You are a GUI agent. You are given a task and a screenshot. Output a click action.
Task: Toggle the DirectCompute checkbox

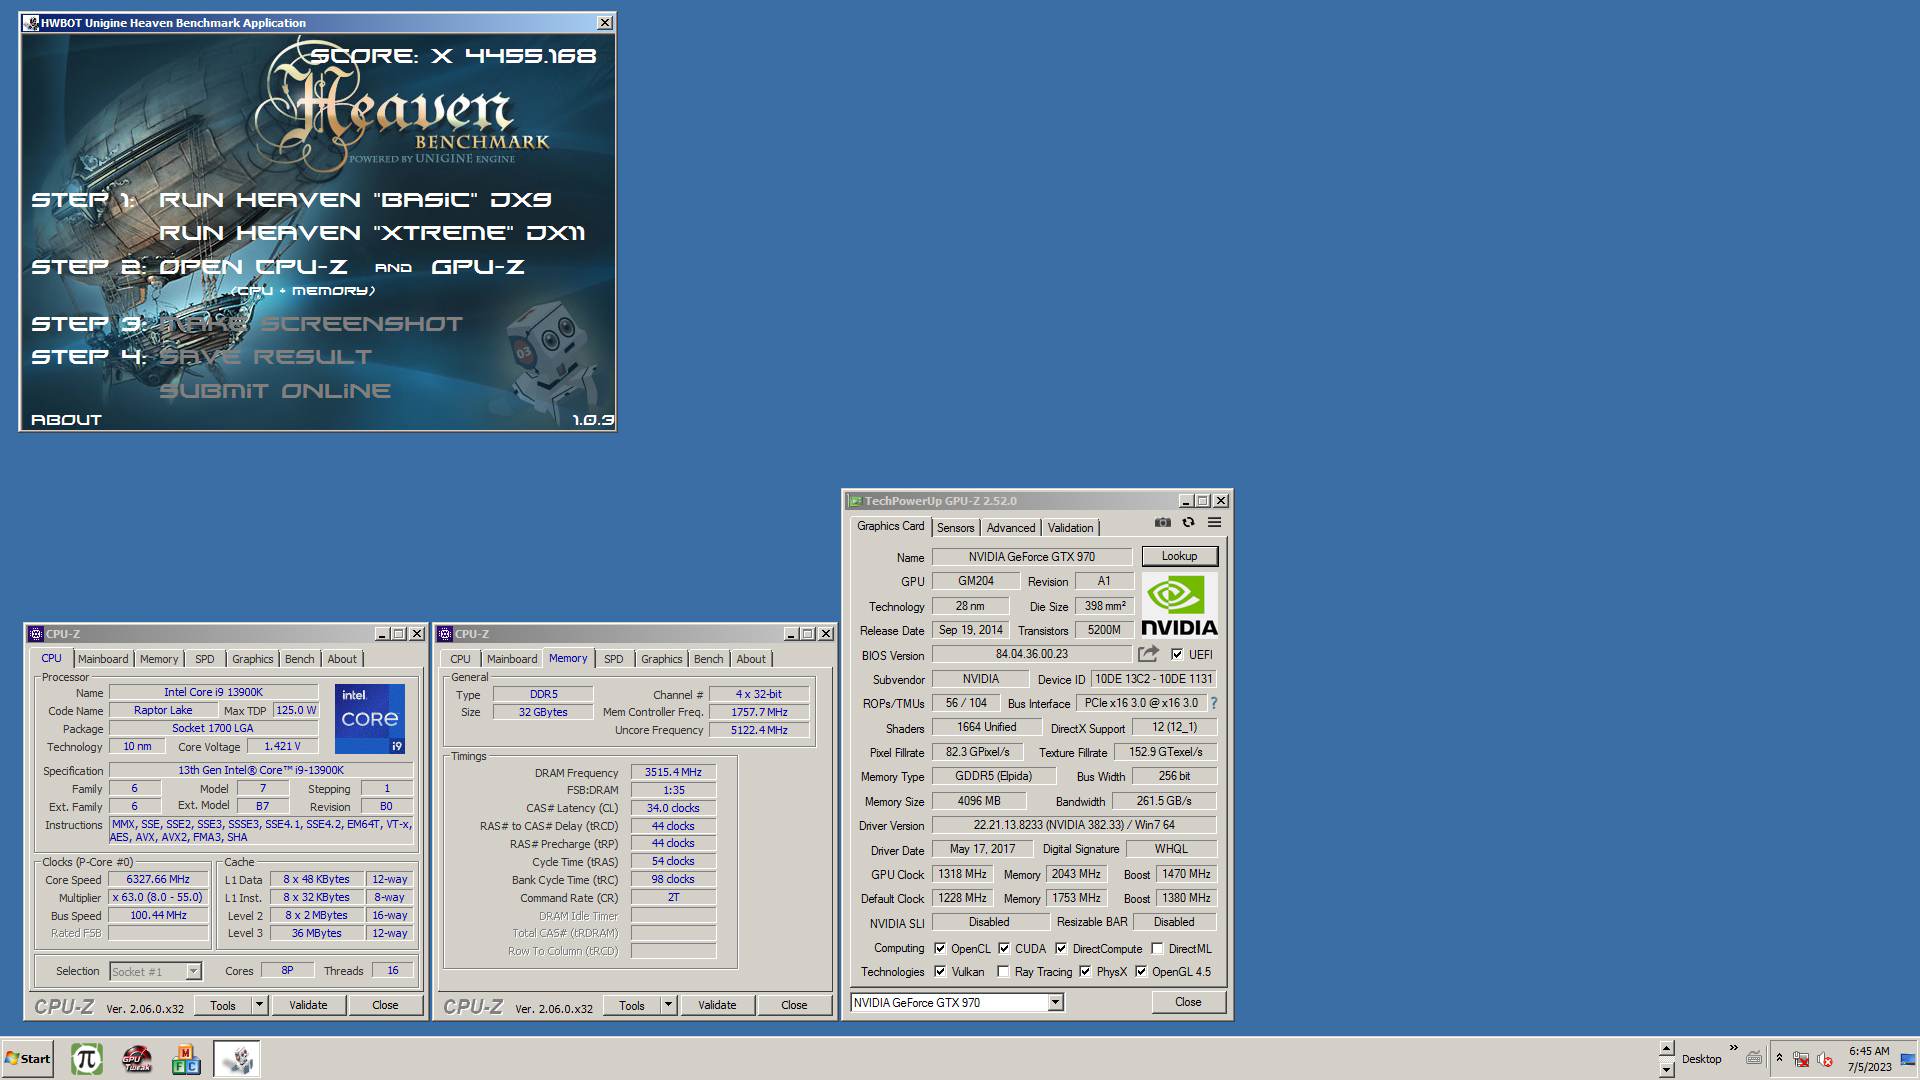point(1061,948)
